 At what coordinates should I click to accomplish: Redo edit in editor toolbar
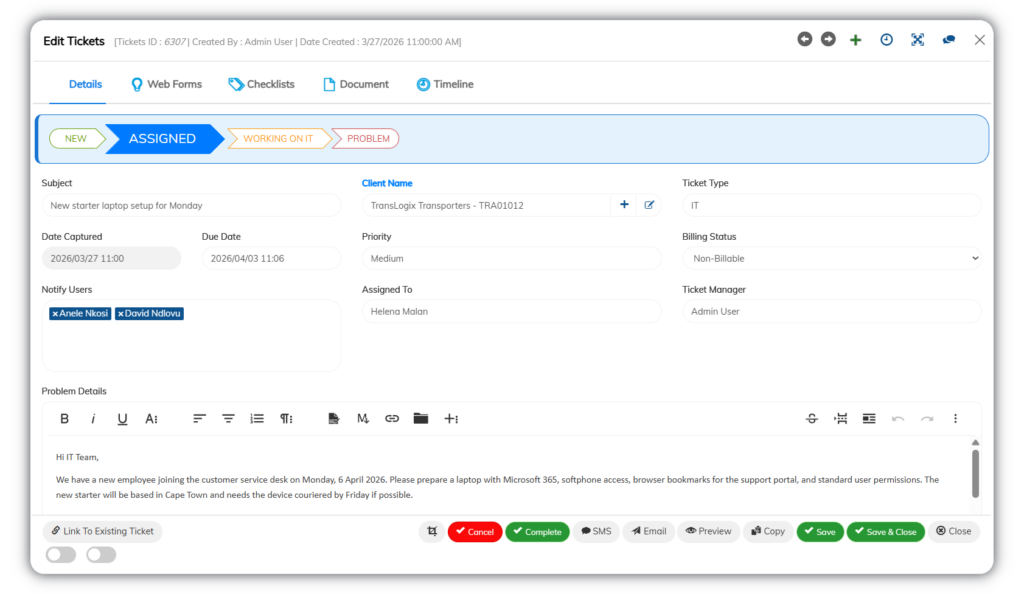927,419
